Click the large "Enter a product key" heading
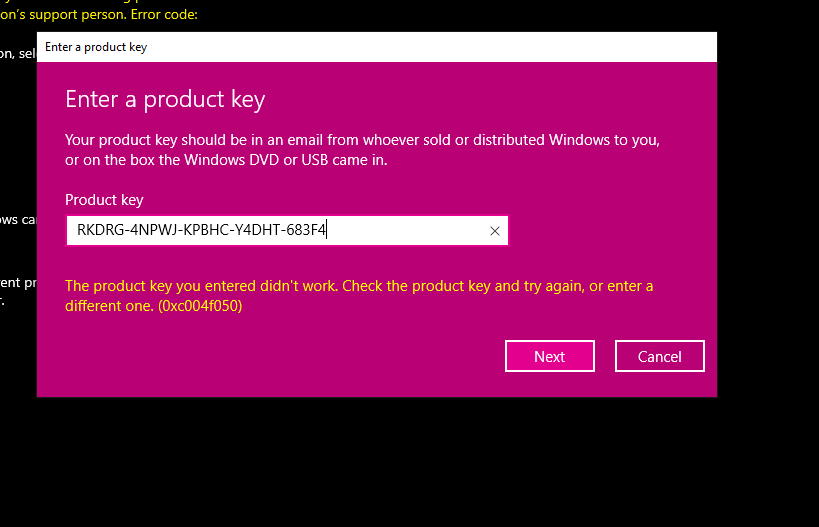819x527 pixels. pos(165,100)
